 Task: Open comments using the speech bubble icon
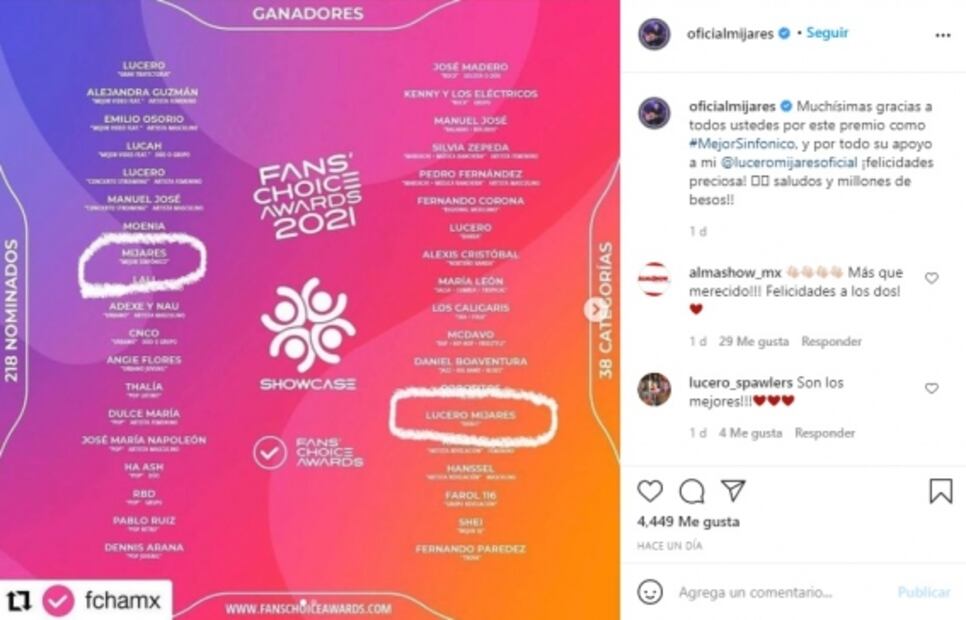click(x=692, y=491)
